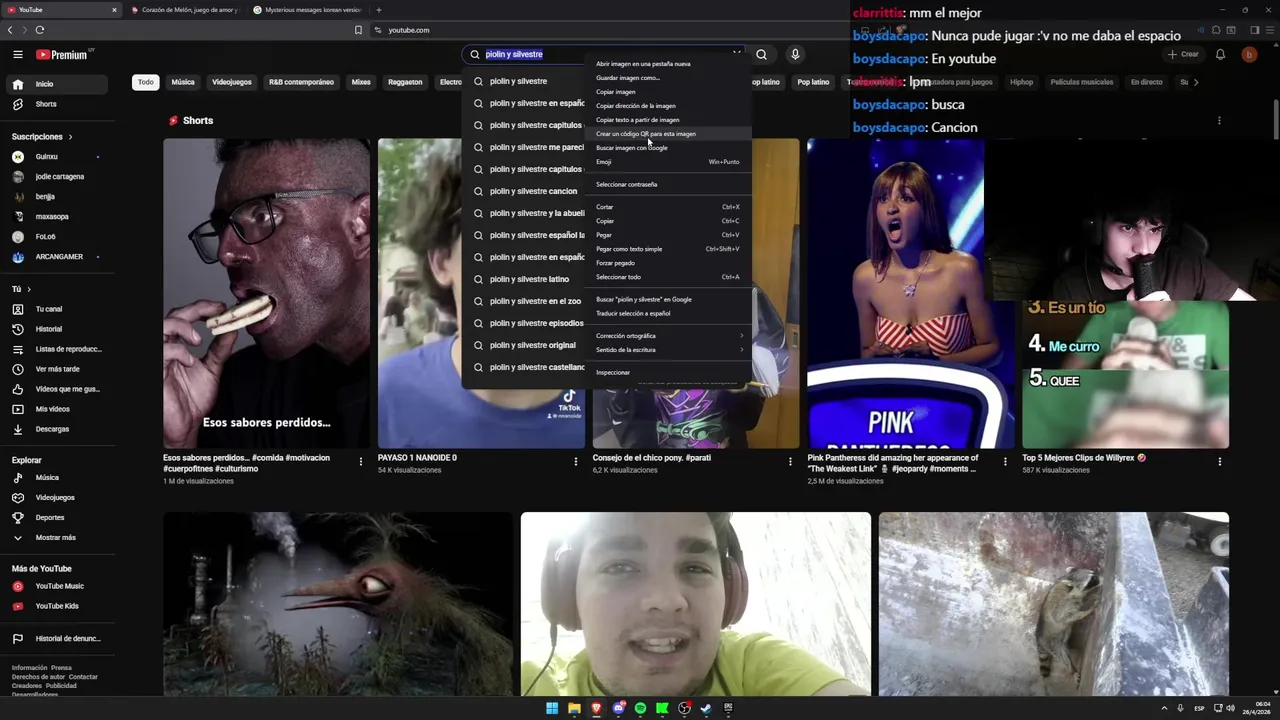1280x720 pixels.
Task: Select the Reggaeton category chip
Action: [x=405, y=82]
